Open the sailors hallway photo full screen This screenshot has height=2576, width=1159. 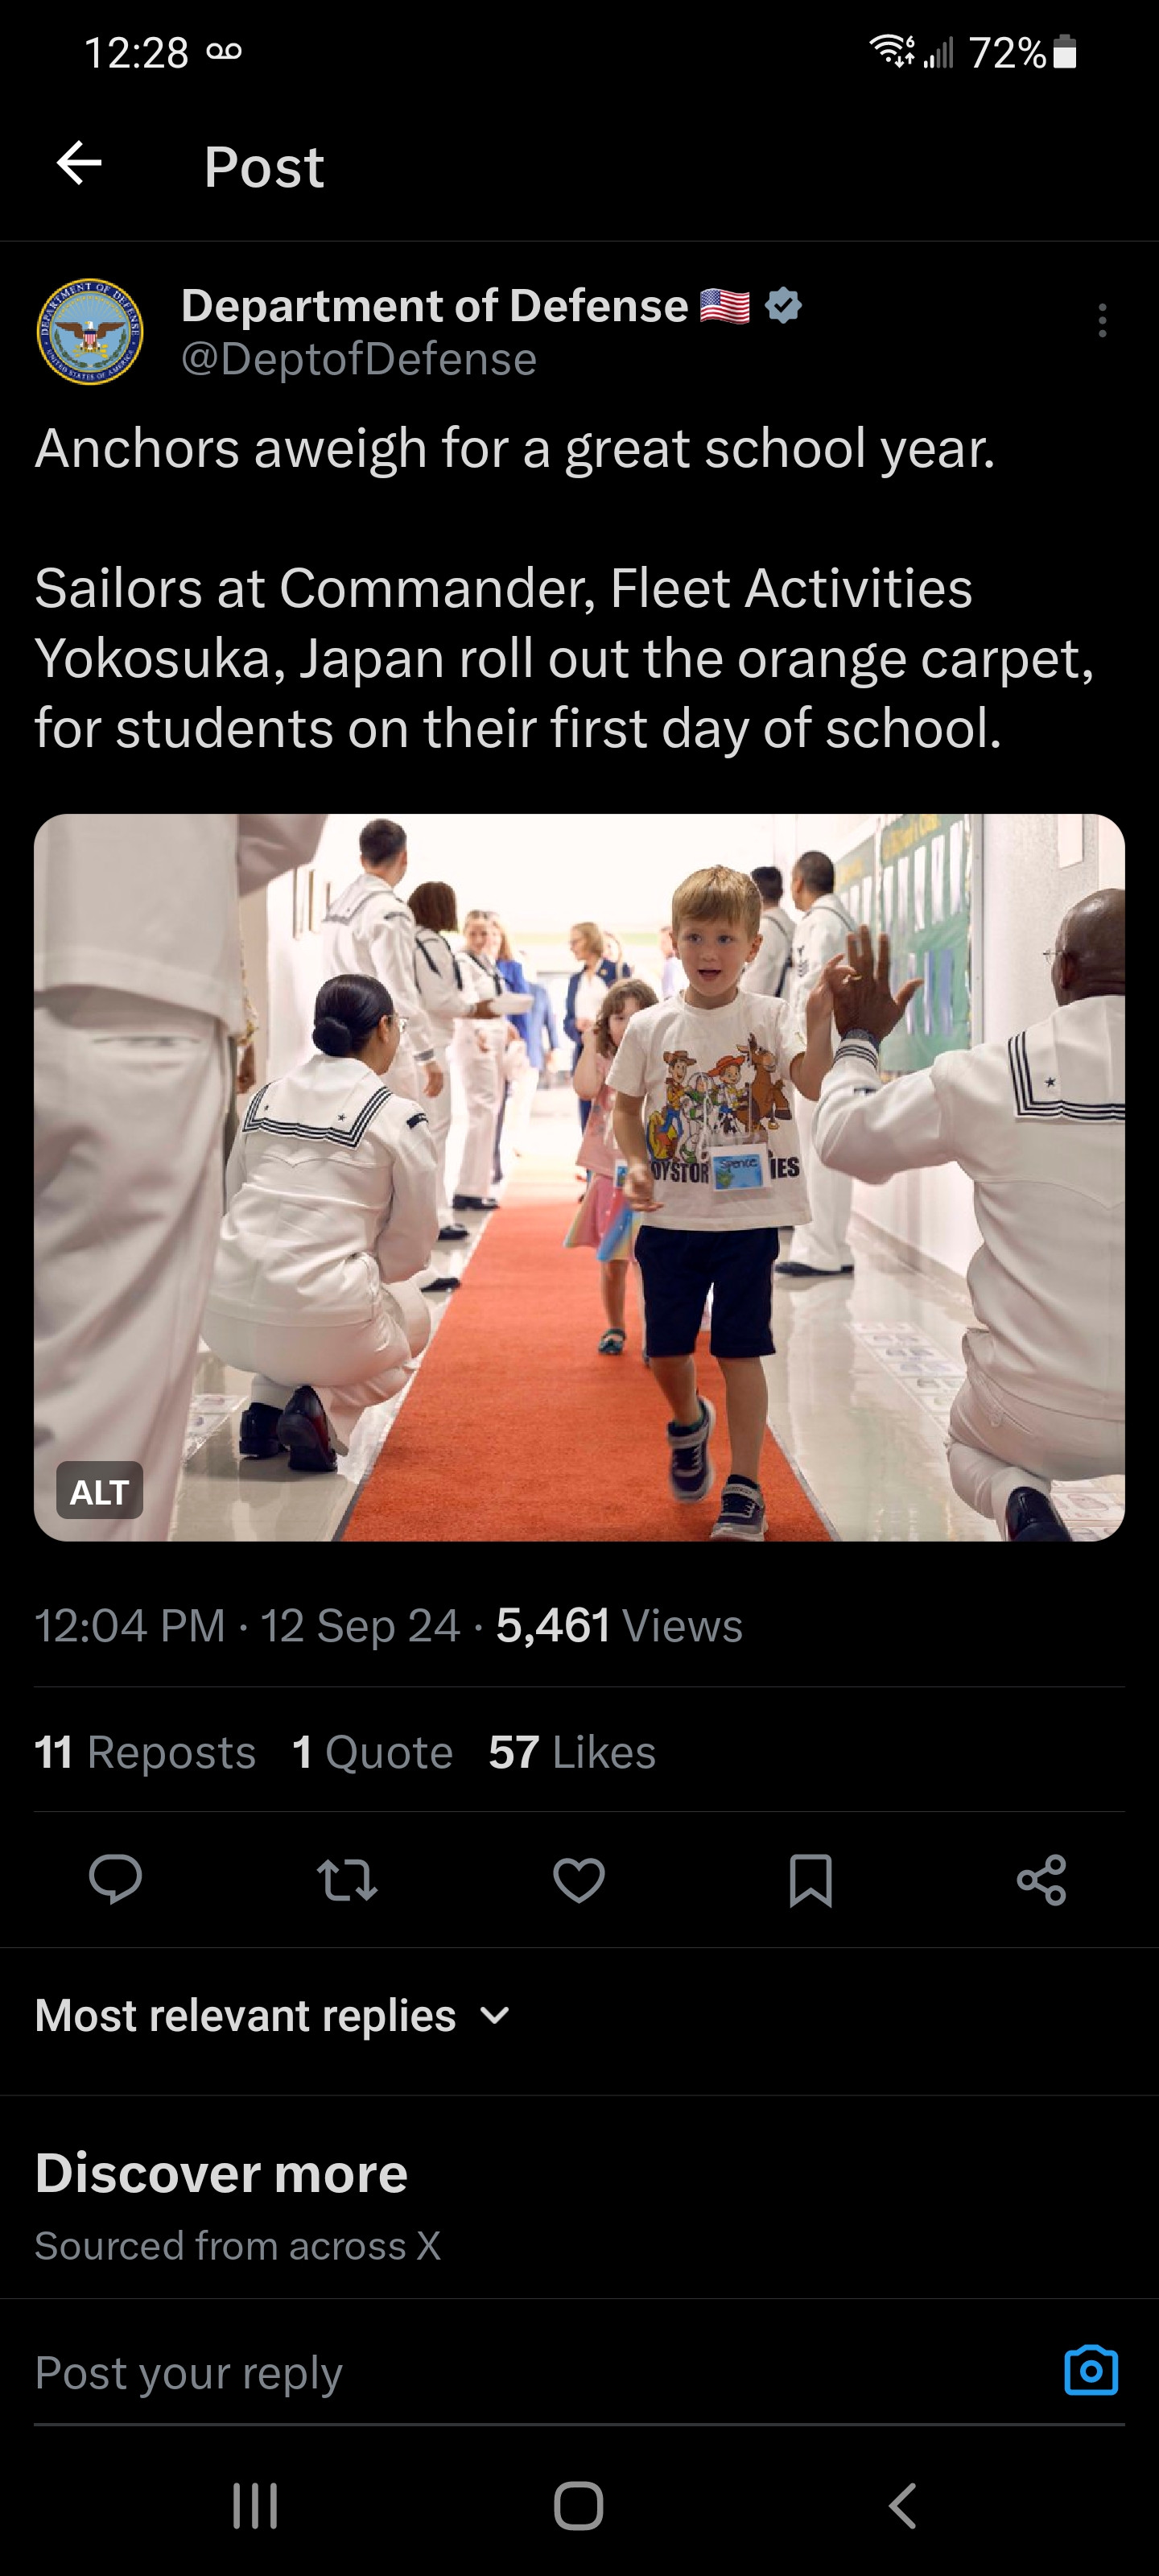tap(579, 1177)
